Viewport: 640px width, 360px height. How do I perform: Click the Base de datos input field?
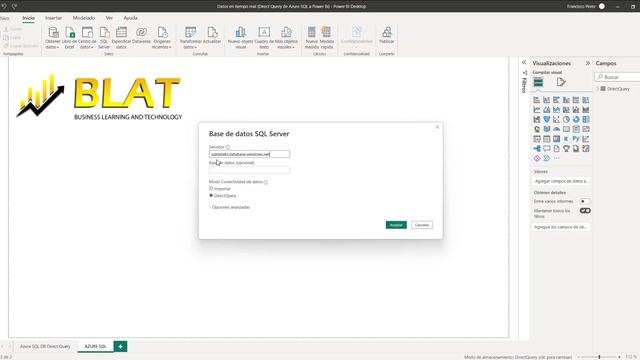coord(249,170)
